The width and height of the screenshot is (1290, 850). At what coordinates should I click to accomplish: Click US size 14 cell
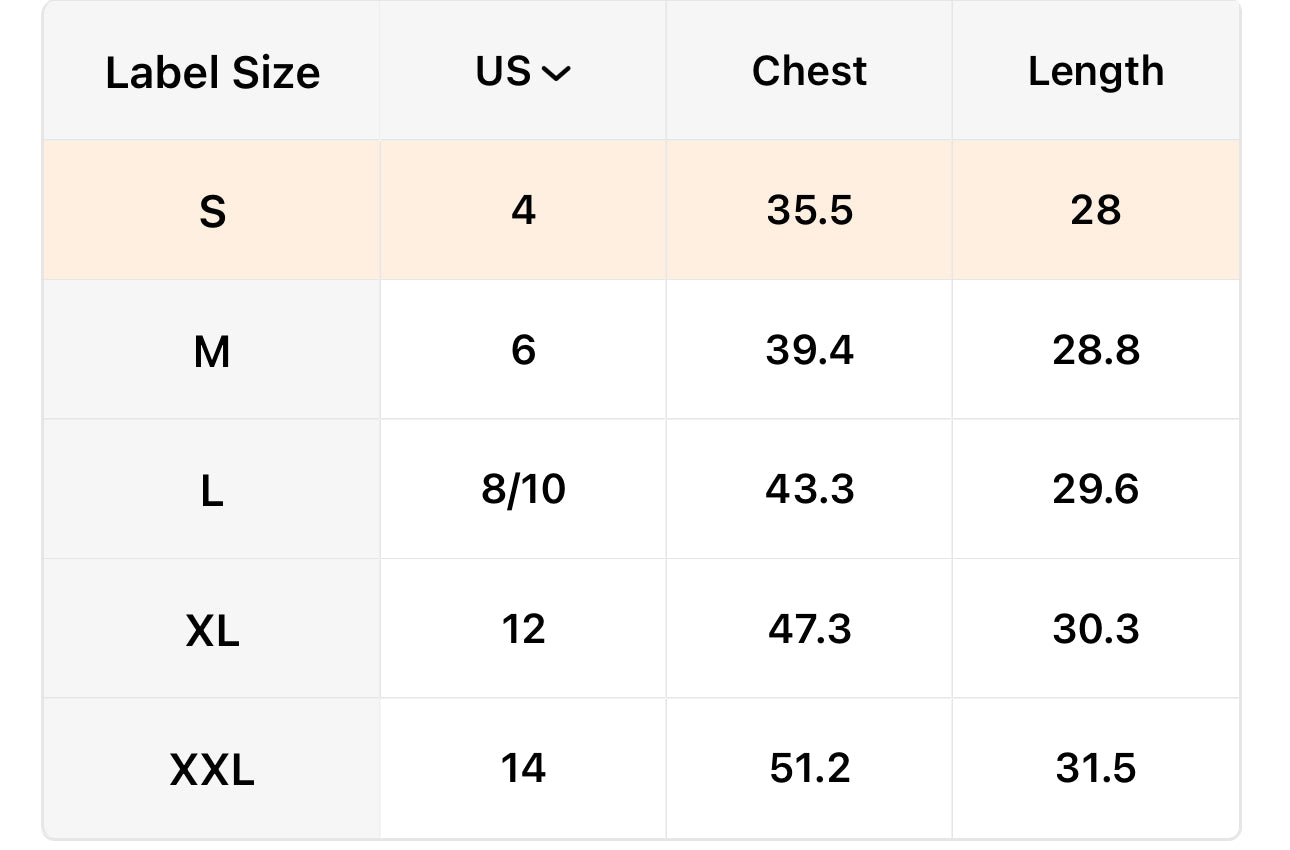tap(523, 768)
